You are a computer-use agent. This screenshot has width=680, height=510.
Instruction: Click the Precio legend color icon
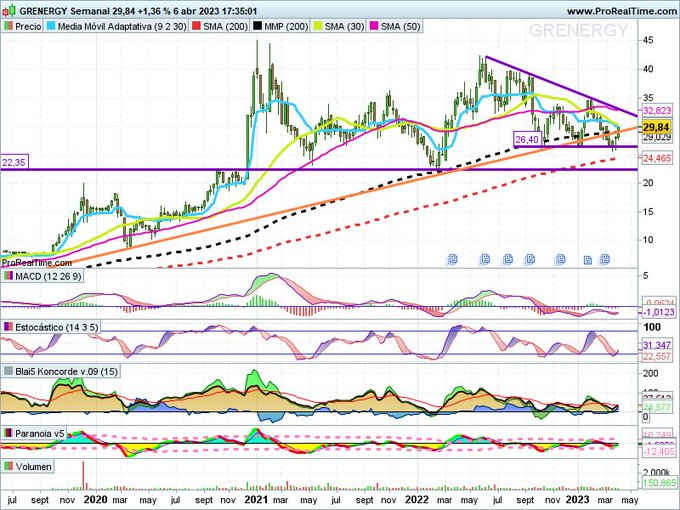pos(8,26)
